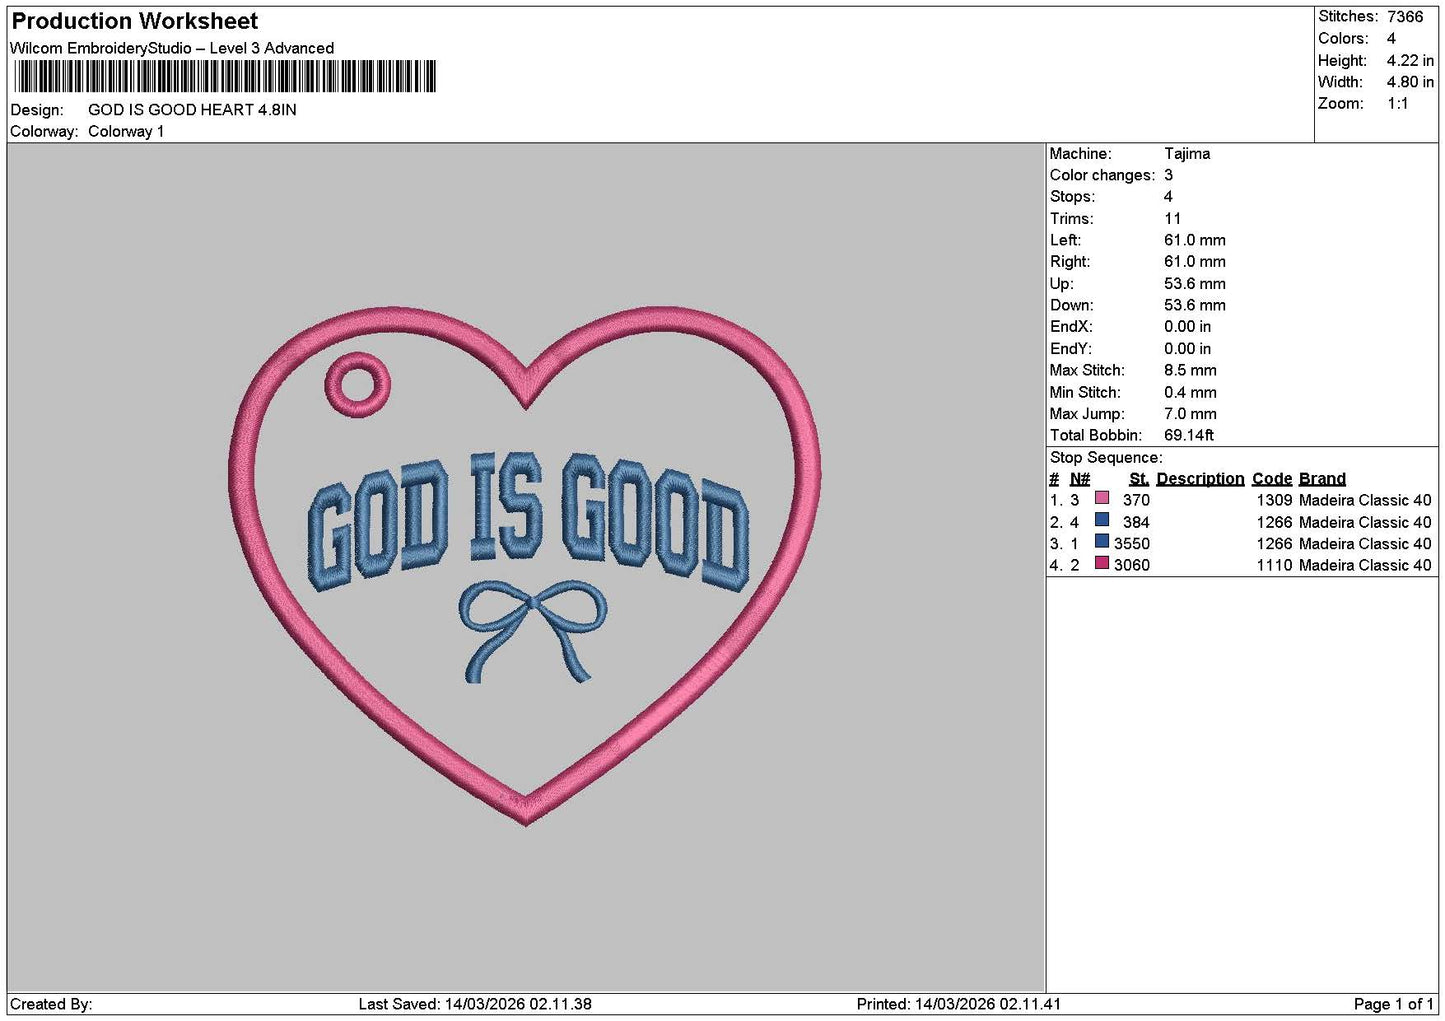Click thread code '1309' in stop 1
Screen dimensions: 1445x1021
click(1274, 500)
